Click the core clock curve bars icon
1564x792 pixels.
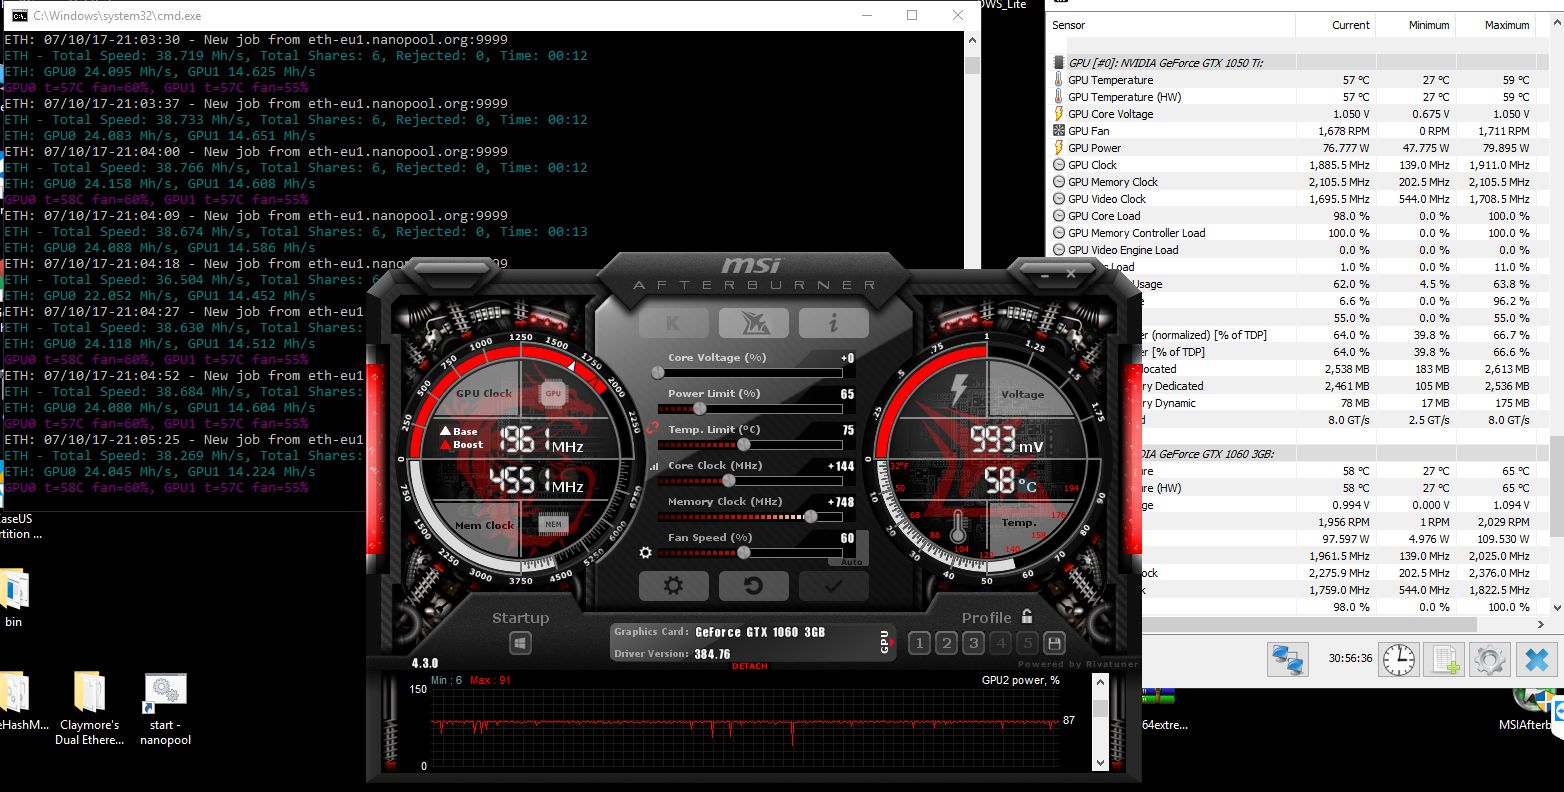654,466
